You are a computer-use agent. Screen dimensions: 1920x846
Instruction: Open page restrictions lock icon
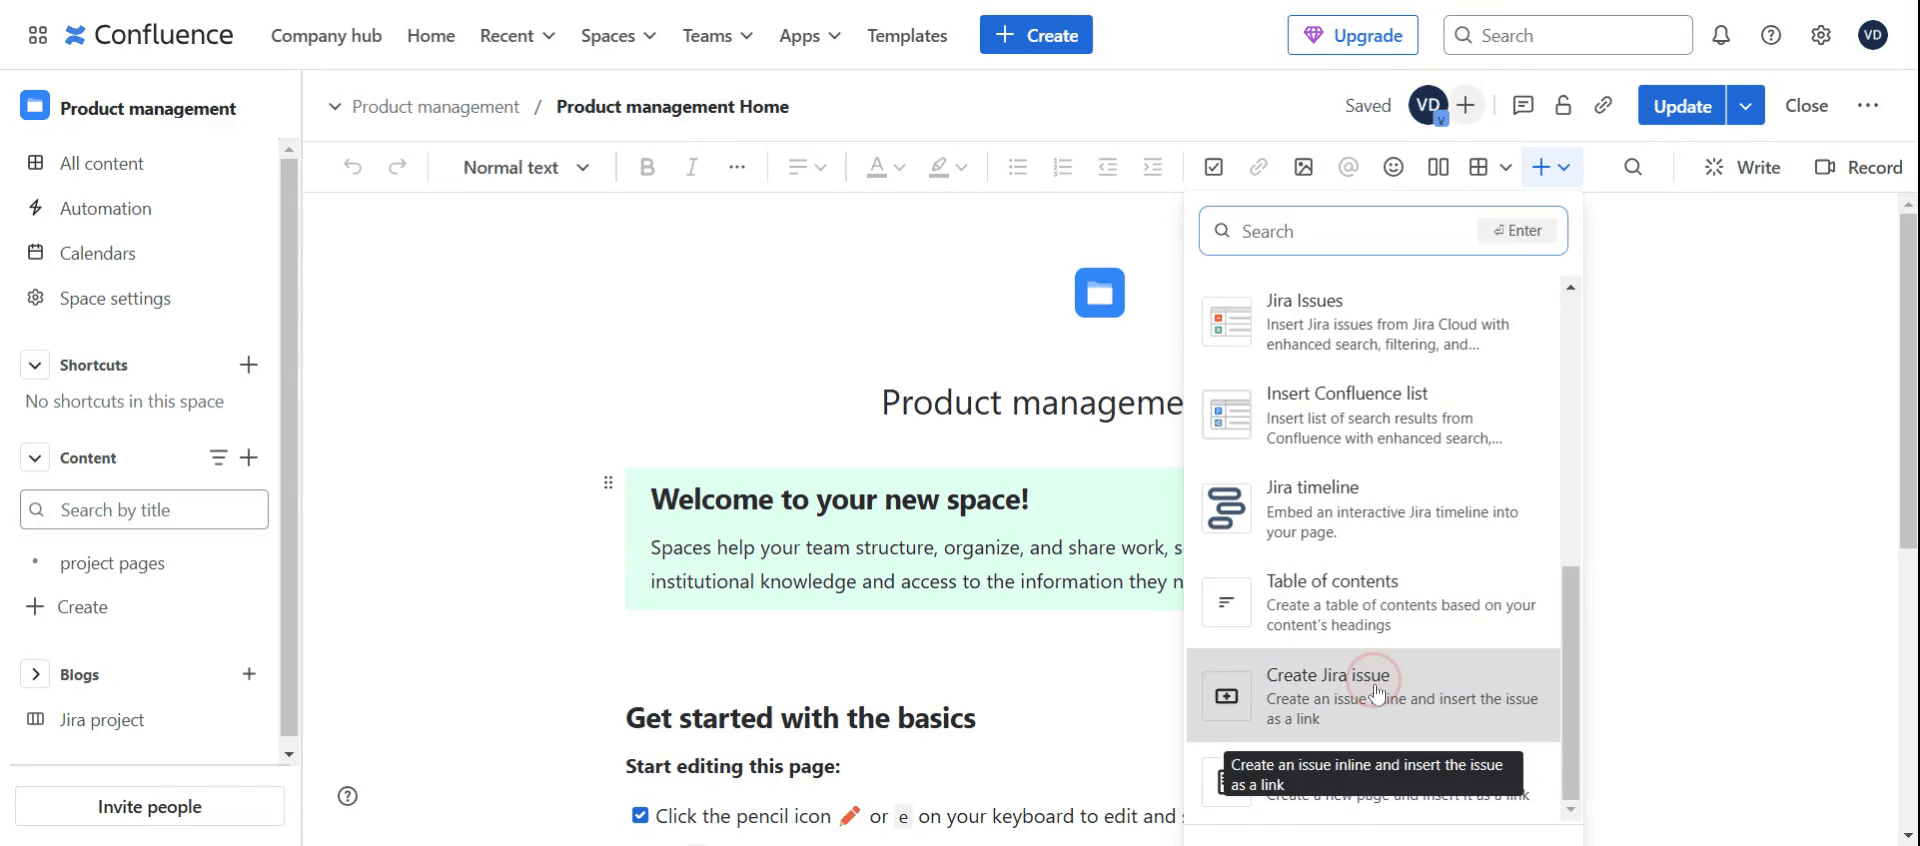(1563, 105)
